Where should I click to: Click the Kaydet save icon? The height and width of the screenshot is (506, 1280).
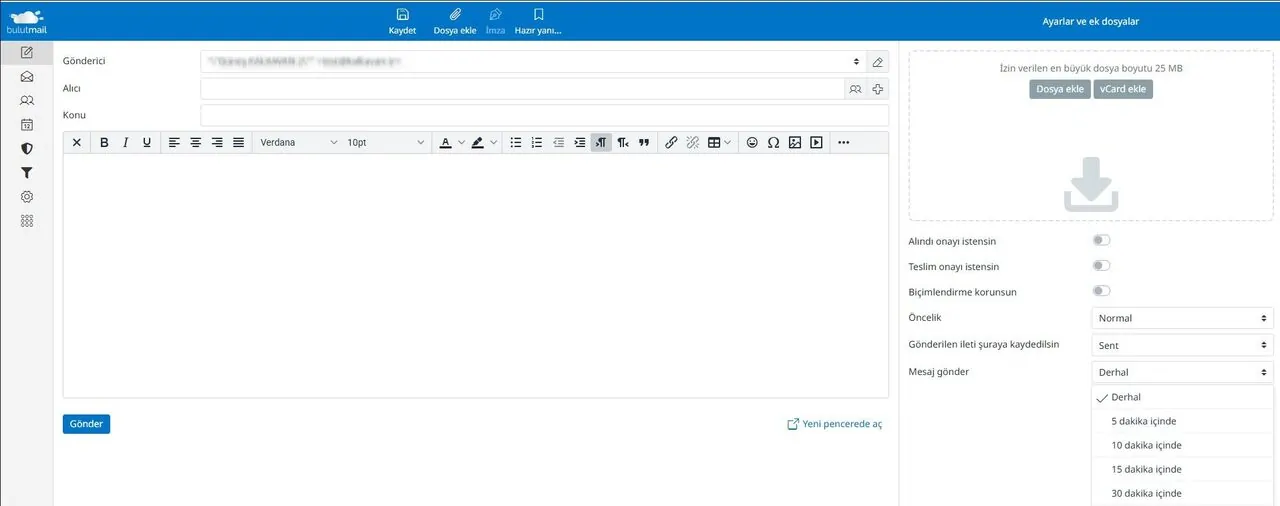coord(402,15)
